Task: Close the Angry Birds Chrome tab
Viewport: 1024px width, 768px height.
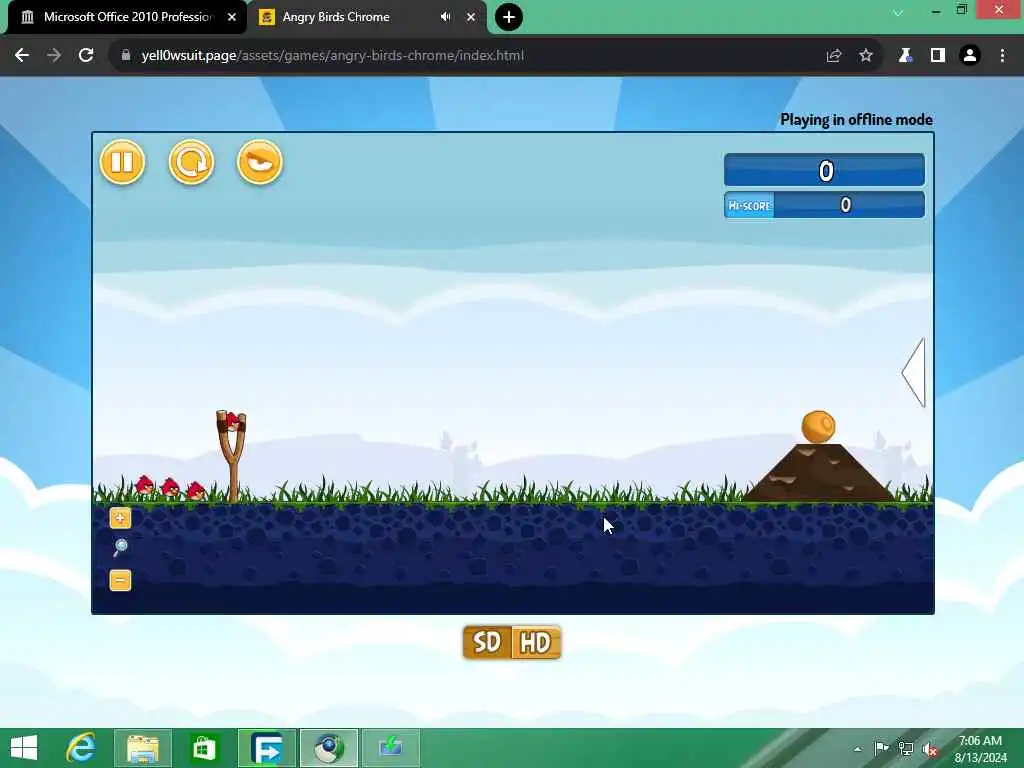Action: (471, 17)
